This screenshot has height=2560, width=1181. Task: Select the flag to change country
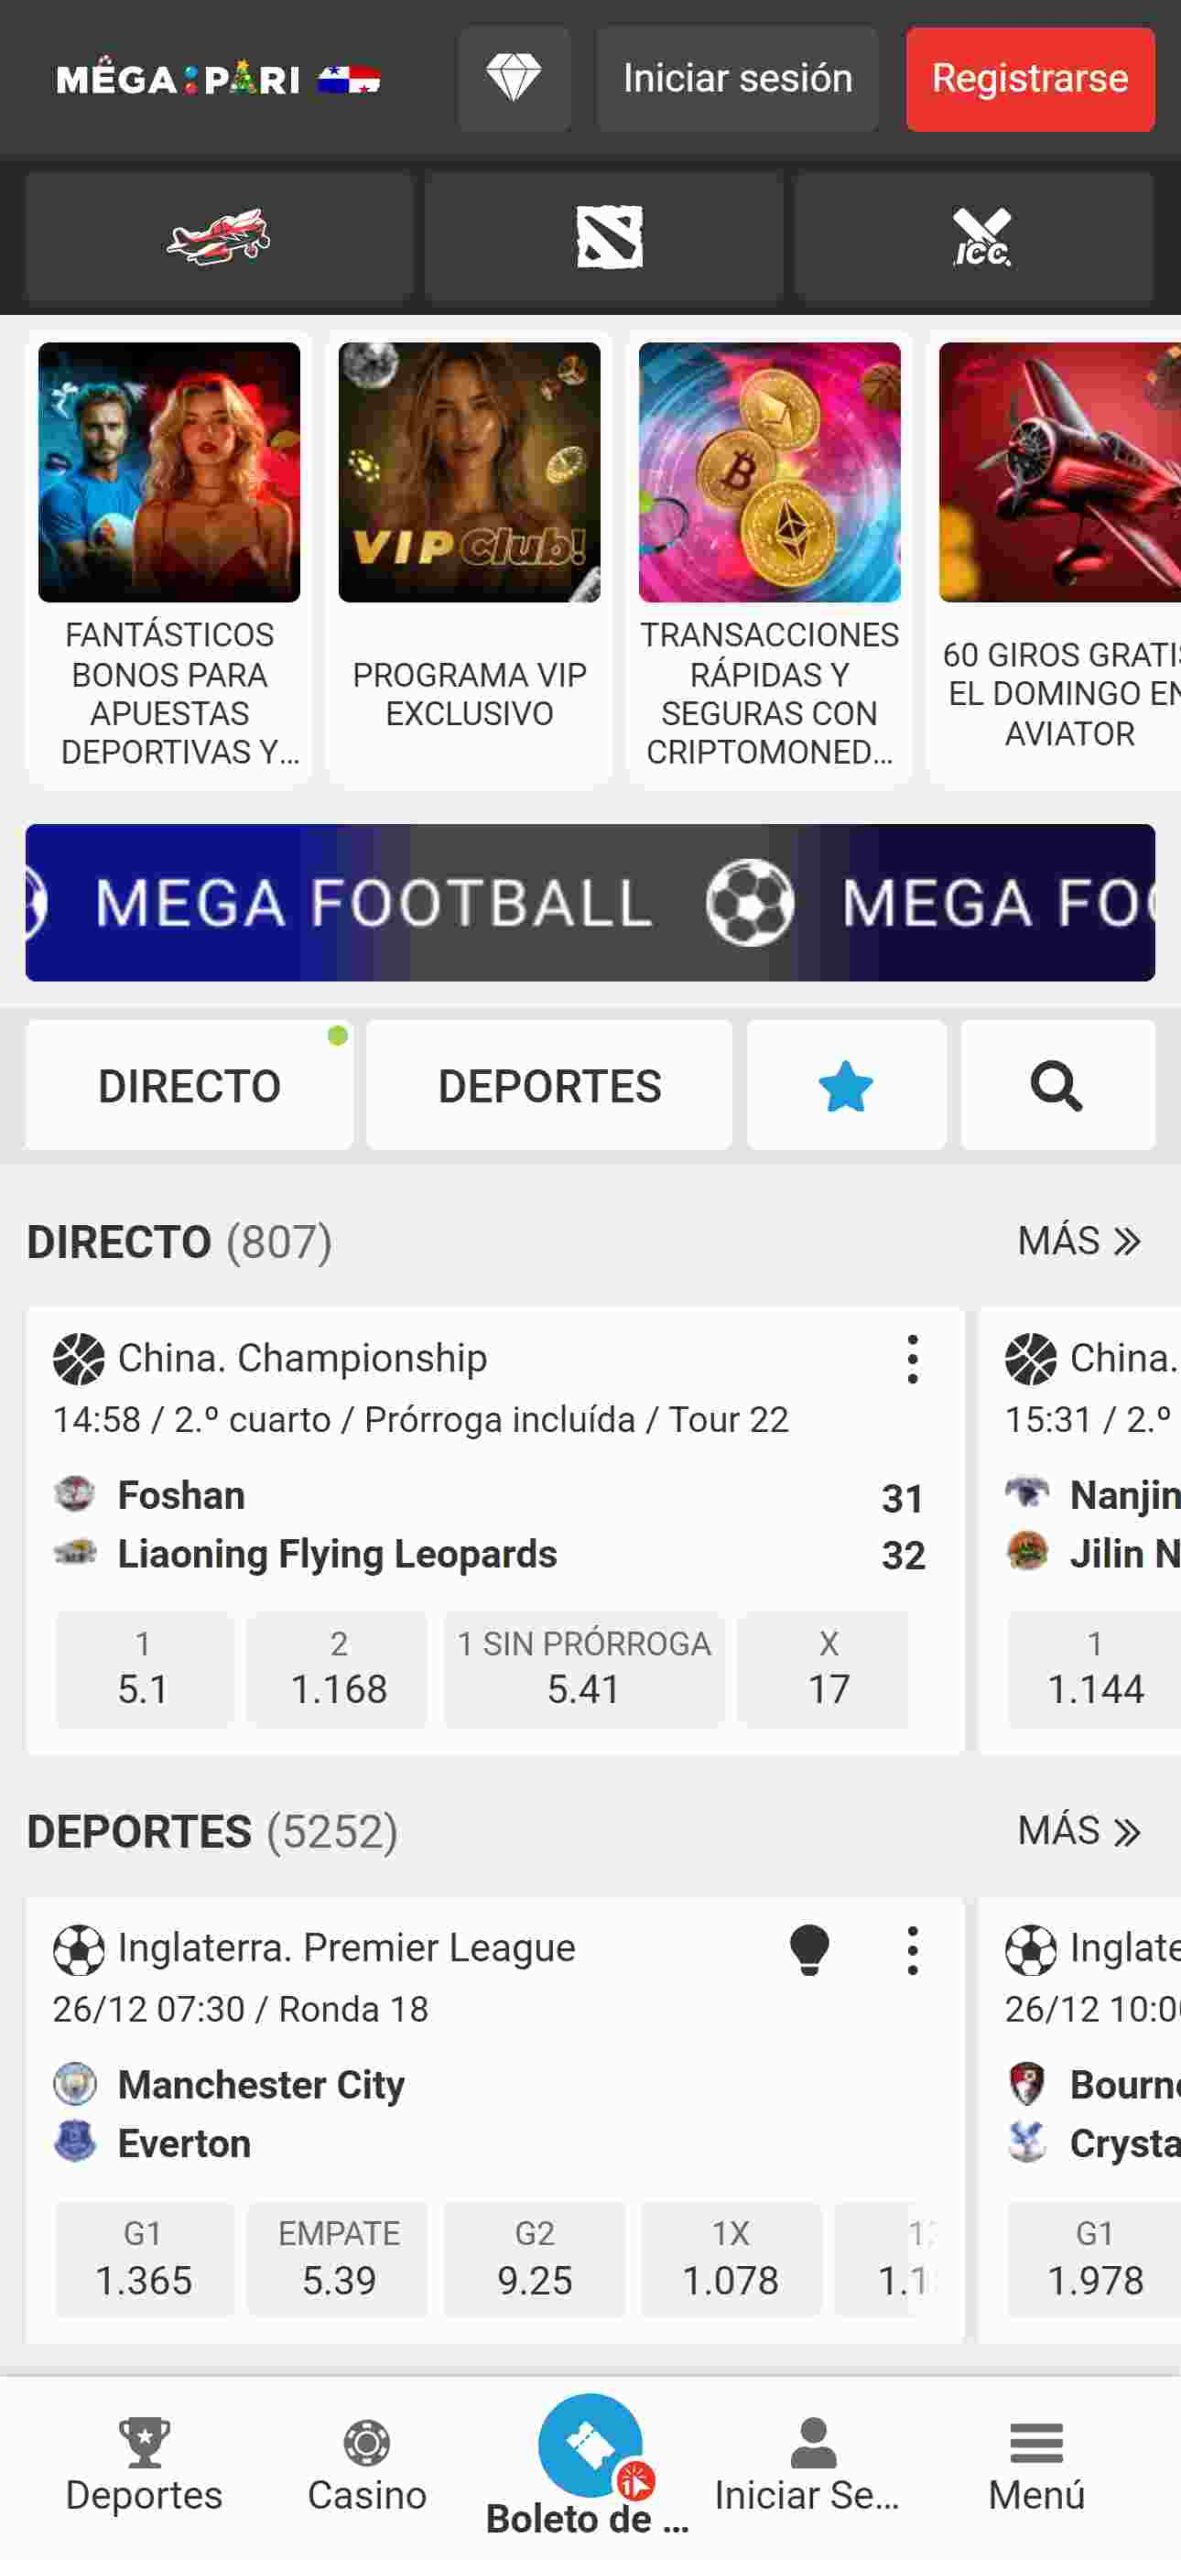[x=349, y=79]
